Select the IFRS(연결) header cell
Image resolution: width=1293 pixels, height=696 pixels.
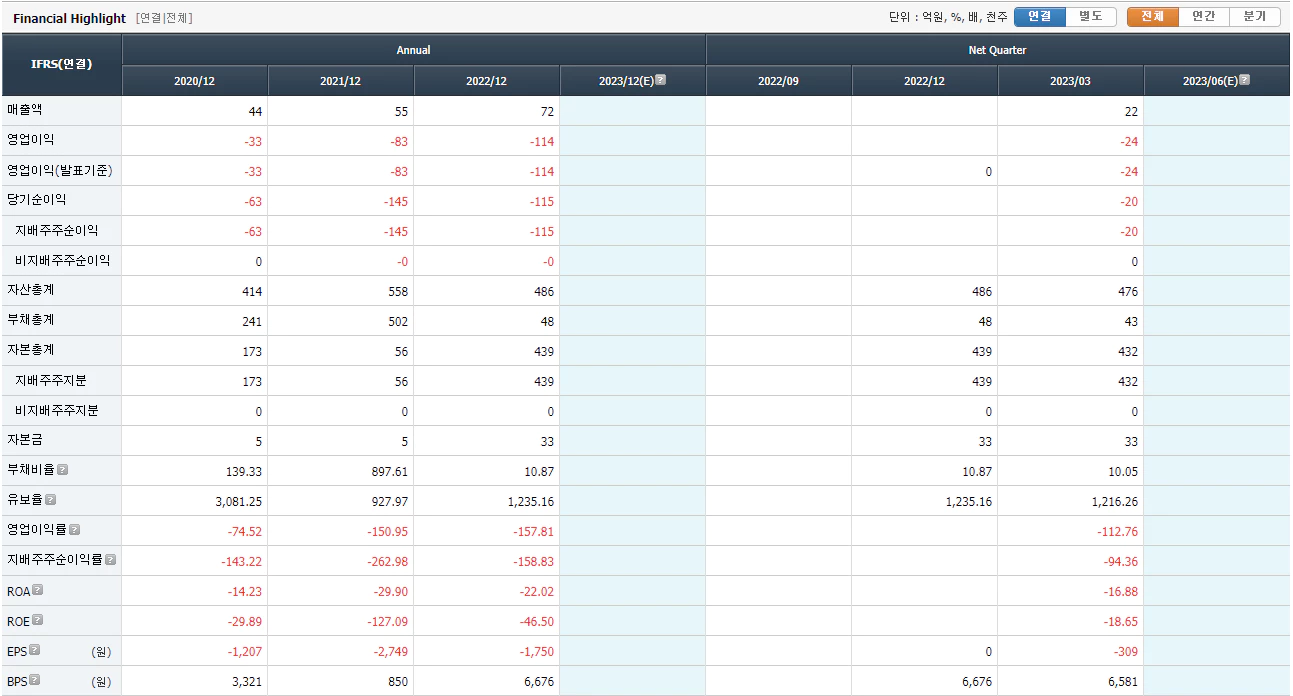coord(62,65)
